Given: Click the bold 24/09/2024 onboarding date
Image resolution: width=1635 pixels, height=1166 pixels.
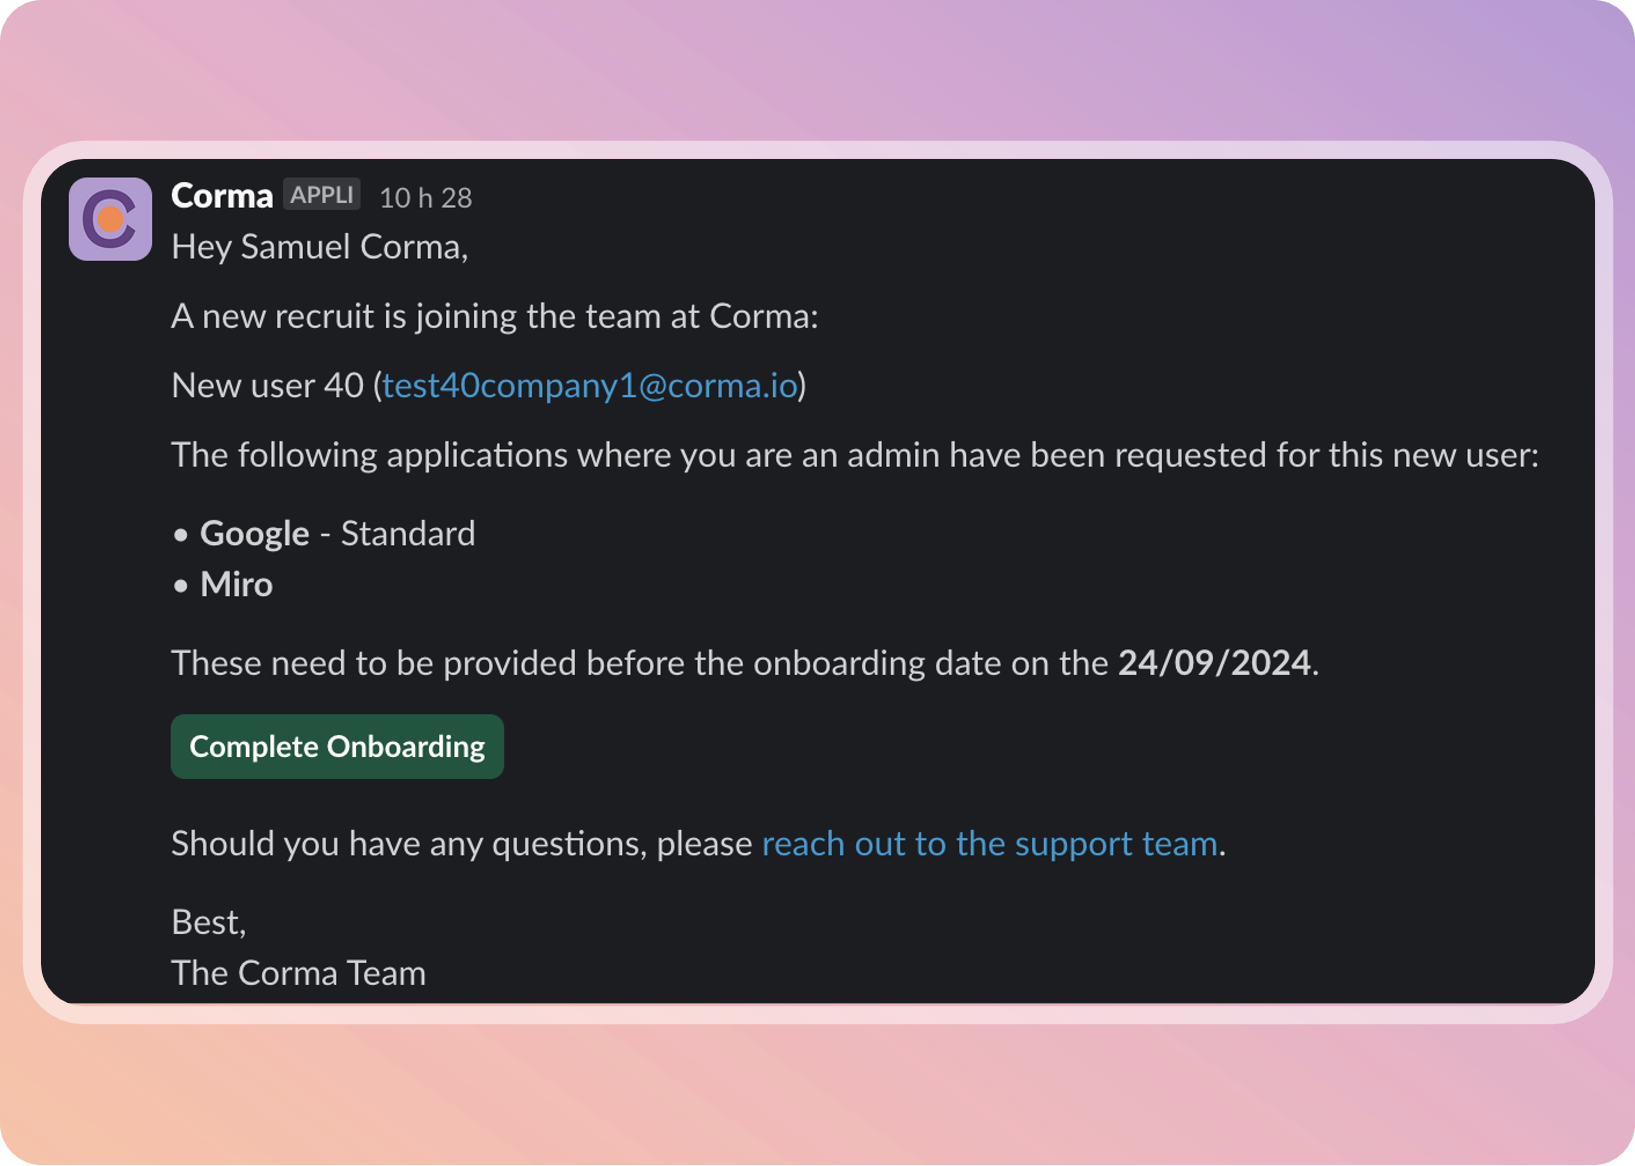Looking at the screenshot, I should click(1213, 663).
